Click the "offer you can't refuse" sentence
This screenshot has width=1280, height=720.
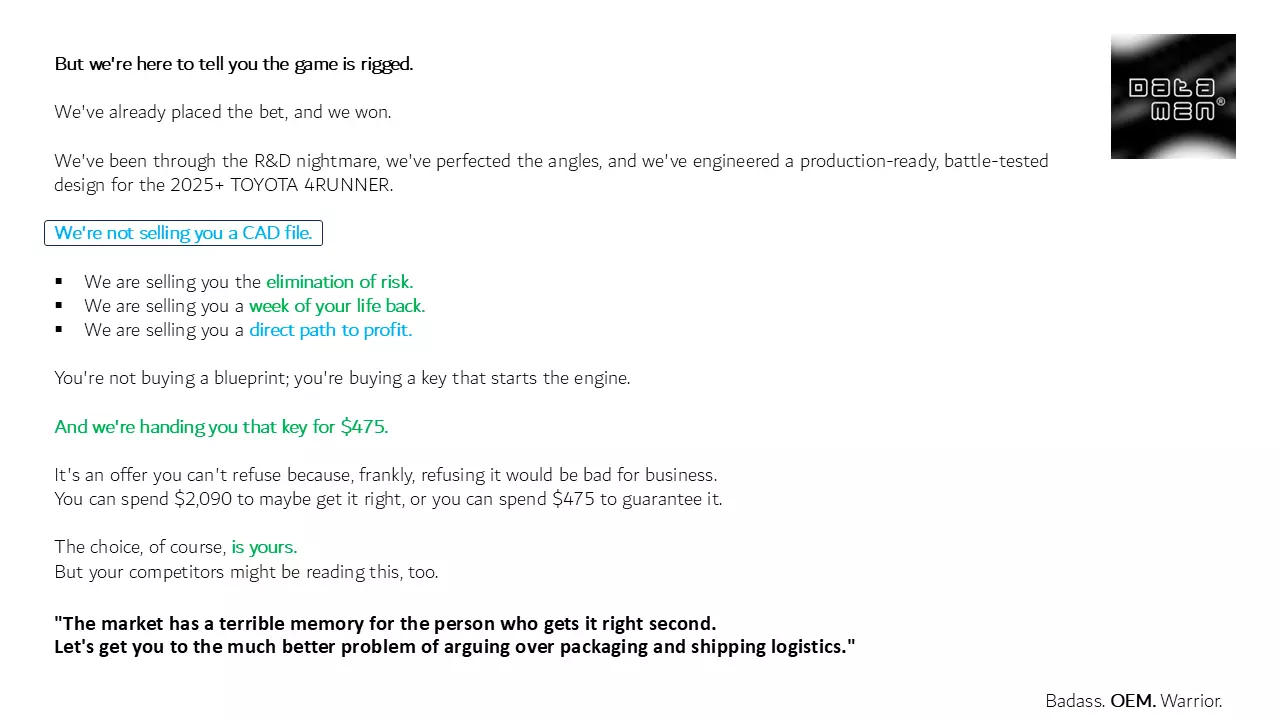pyautogui.click(x=385, y=475)
